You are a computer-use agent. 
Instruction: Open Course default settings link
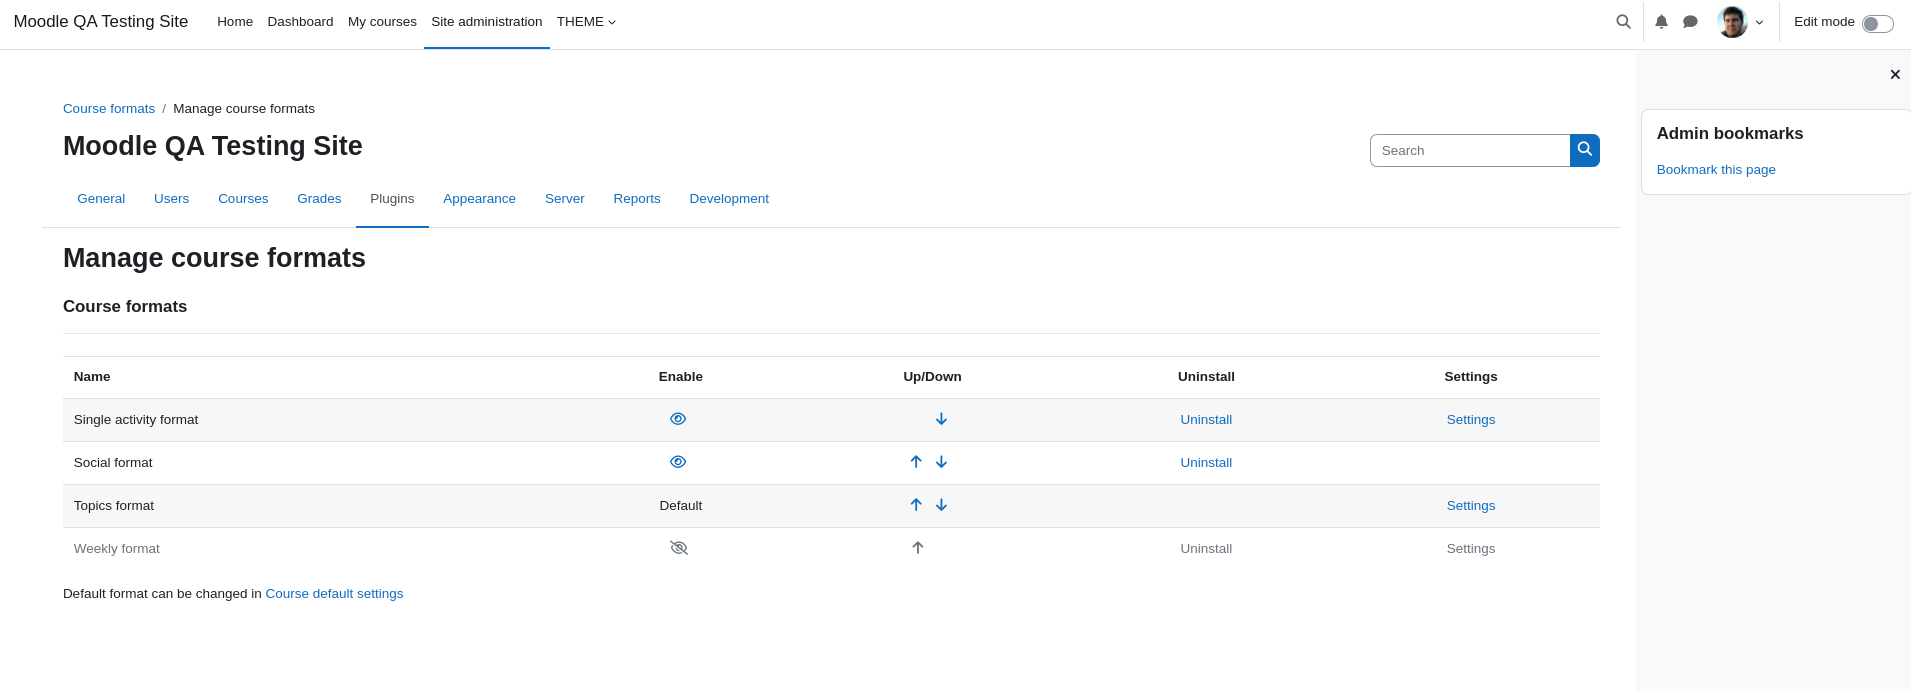334,594
